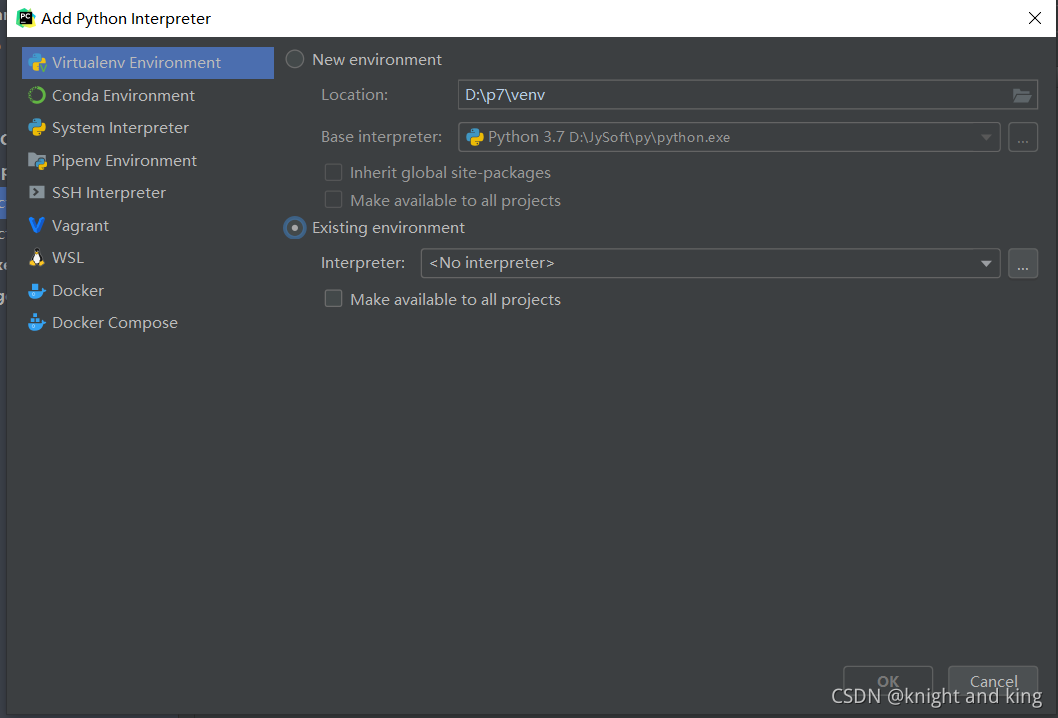This screenshot has height=718, width=1058.
Task: Expand the Interpreter No interpreter dropdown
Action: tap(710, 263)
